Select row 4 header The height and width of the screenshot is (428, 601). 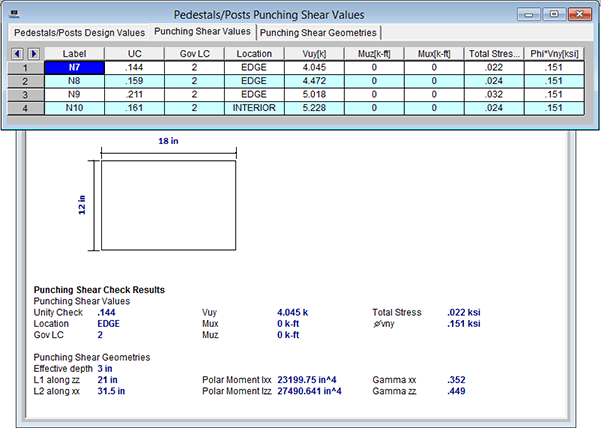24,106
